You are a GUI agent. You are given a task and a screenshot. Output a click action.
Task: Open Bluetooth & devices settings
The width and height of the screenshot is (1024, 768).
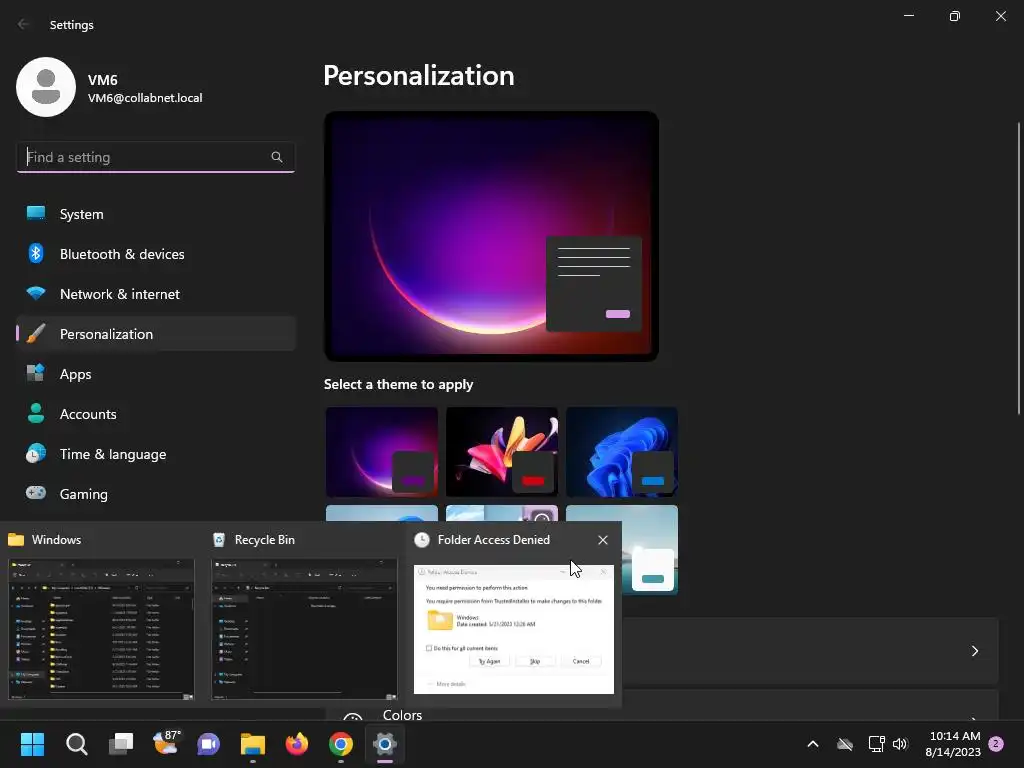(x=155, y=254)
